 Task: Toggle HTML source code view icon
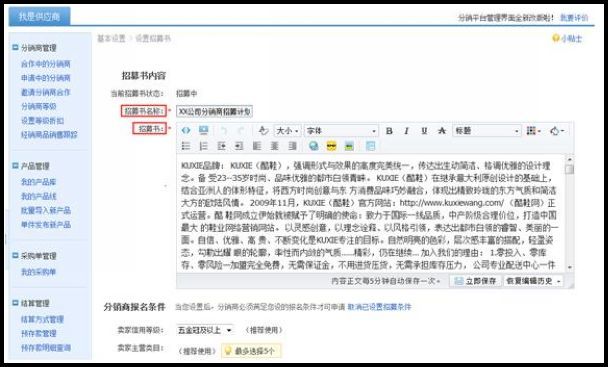(x=186, y=130)
